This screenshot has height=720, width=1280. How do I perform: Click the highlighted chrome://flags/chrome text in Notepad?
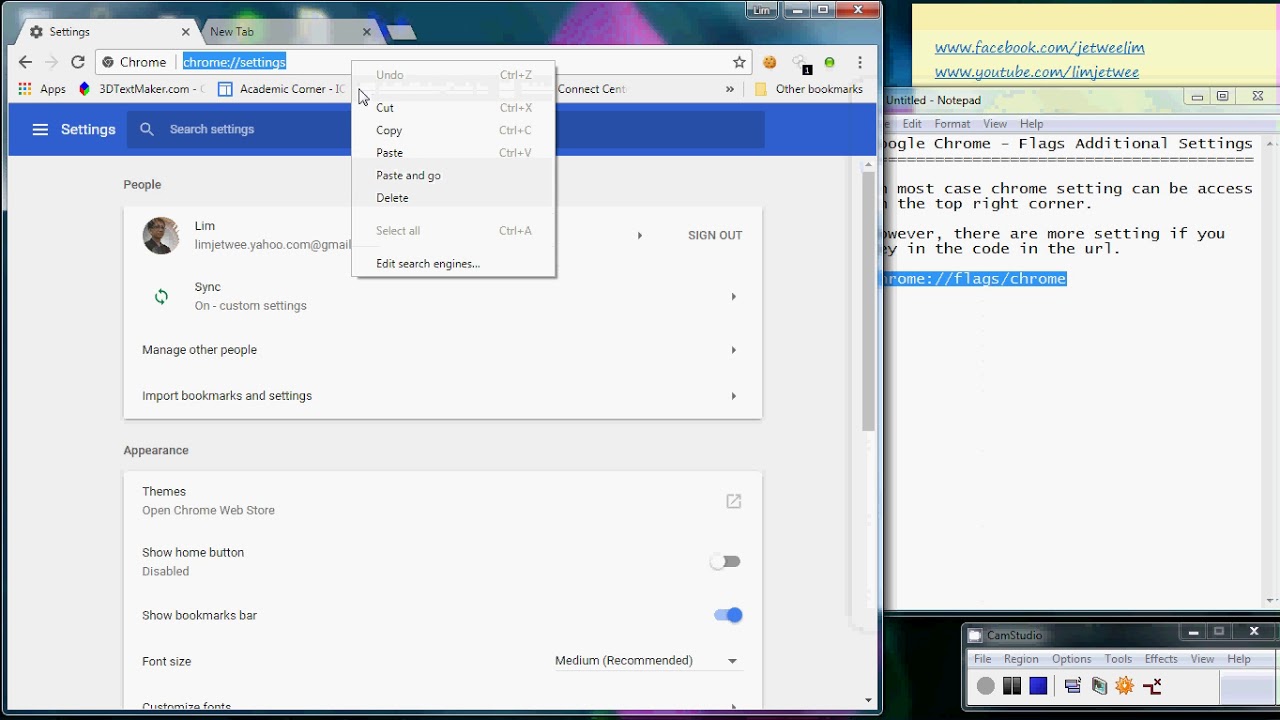click(975, 279)
